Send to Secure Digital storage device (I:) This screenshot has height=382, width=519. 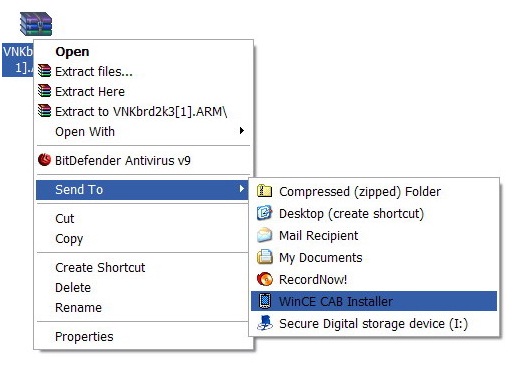pyautogui.click(x=374, y=323)
